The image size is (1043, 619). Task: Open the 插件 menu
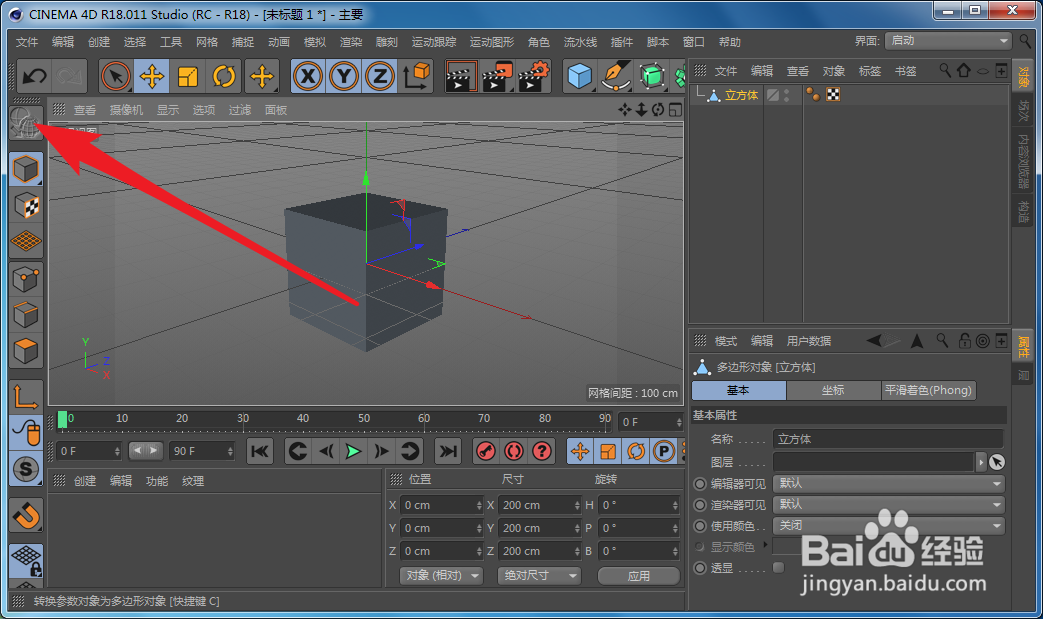[621, 42]
